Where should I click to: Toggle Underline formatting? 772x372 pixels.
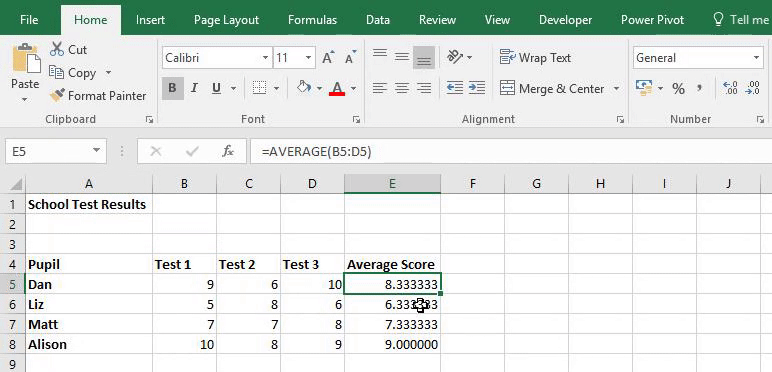coord(216,89)
